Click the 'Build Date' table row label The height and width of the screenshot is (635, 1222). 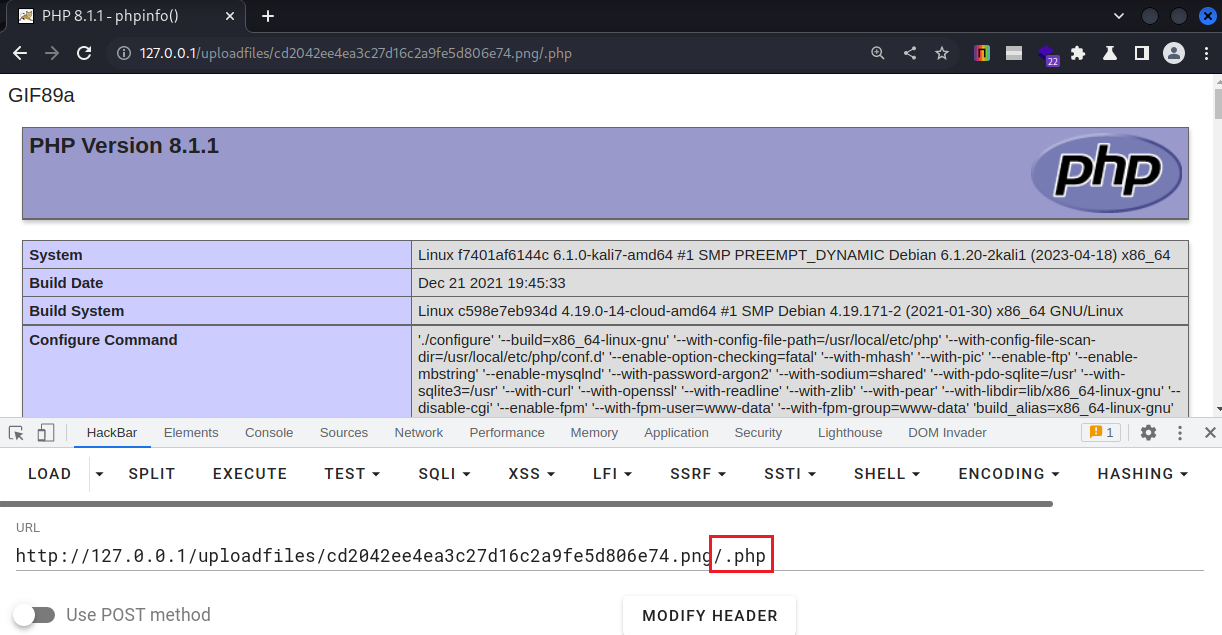coord(216,283)
